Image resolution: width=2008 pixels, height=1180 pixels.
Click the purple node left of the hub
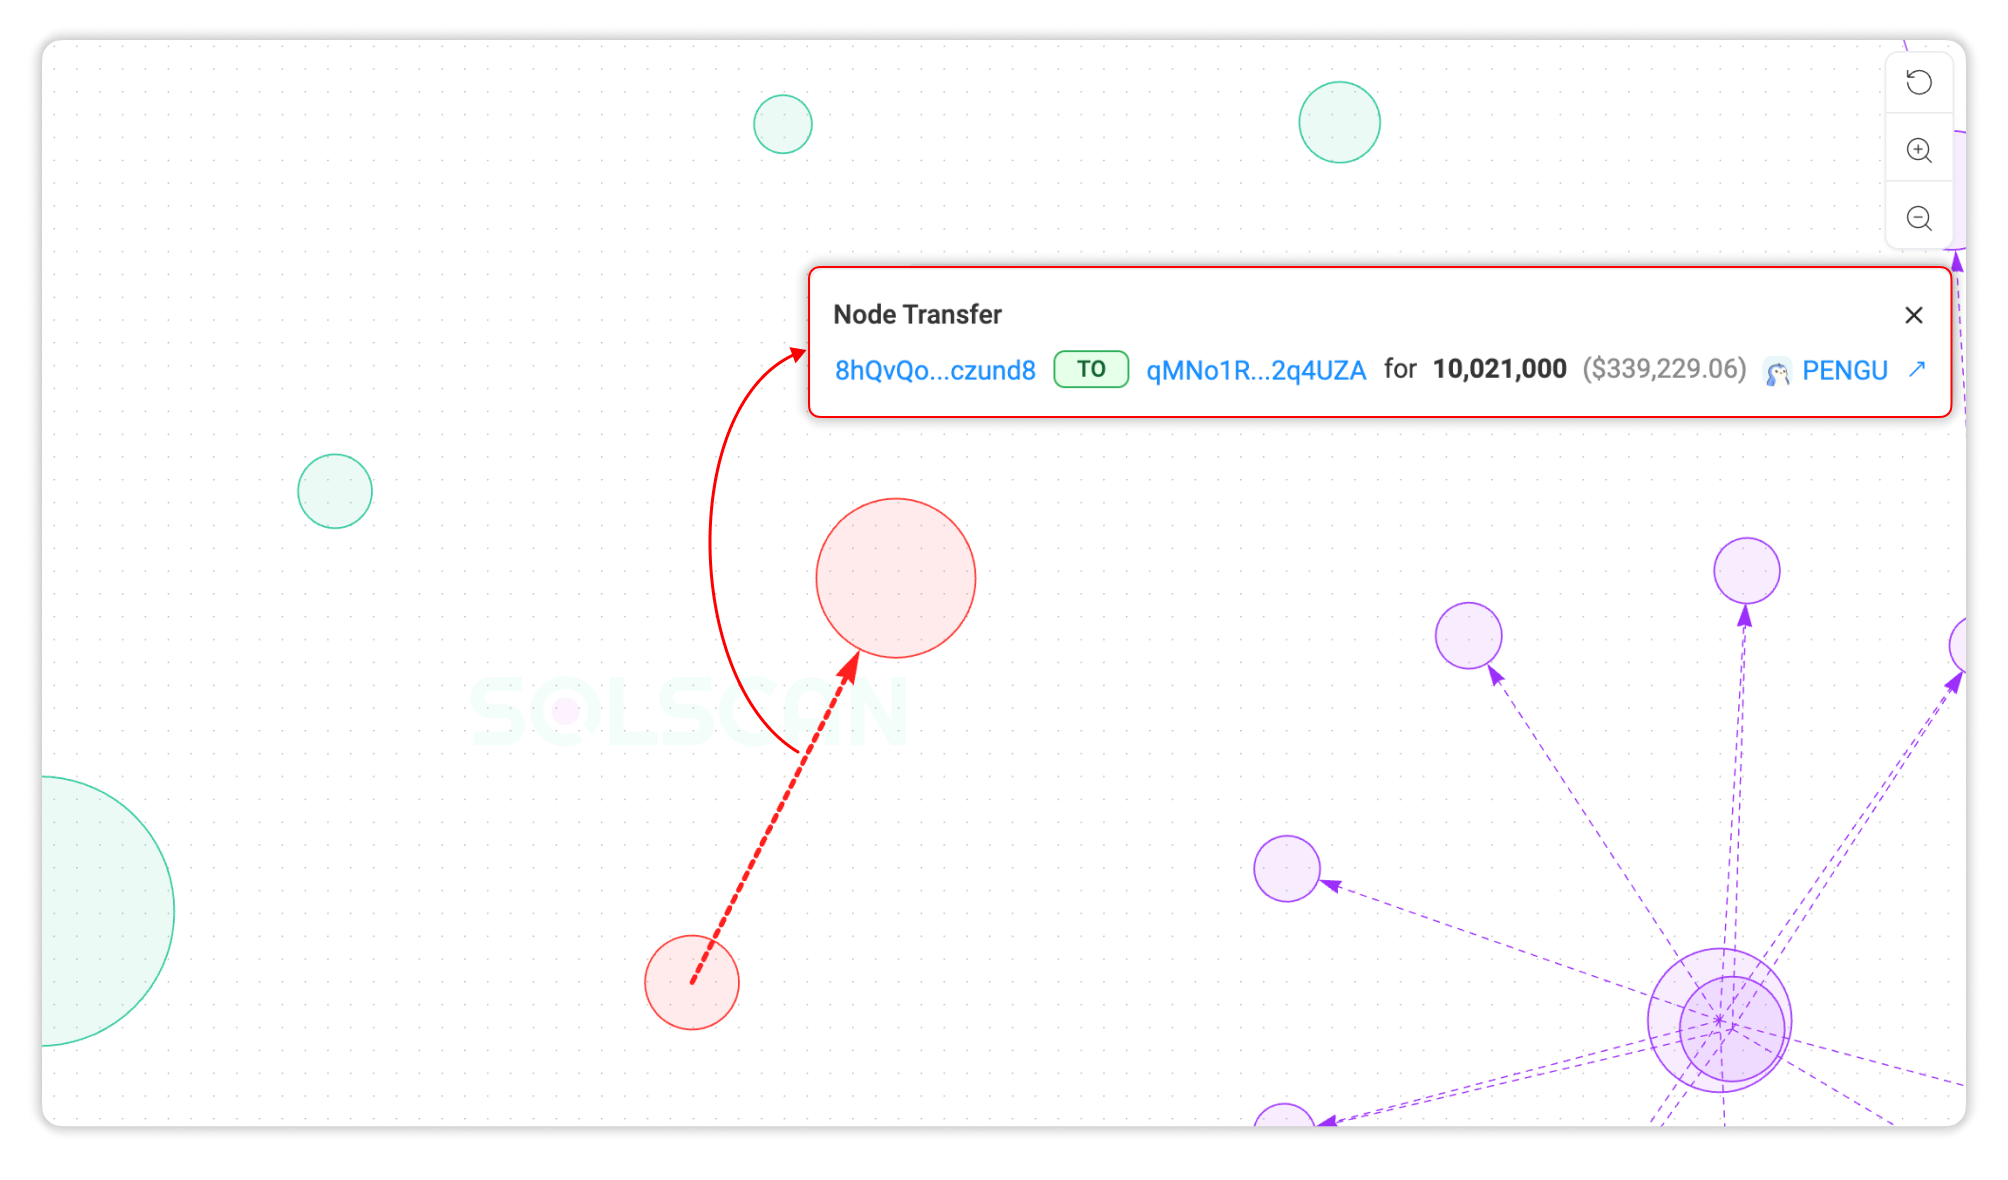click(1287, 868)
